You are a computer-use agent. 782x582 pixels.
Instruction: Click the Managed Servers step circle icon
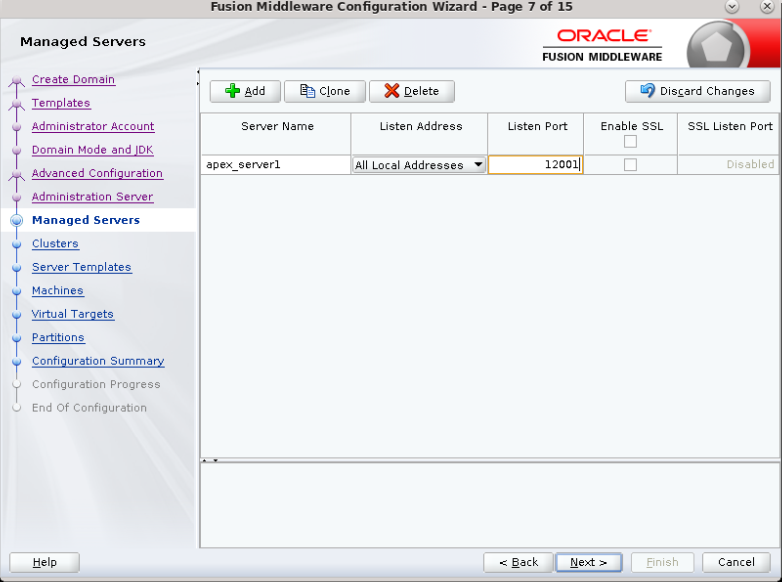(17, 220)
